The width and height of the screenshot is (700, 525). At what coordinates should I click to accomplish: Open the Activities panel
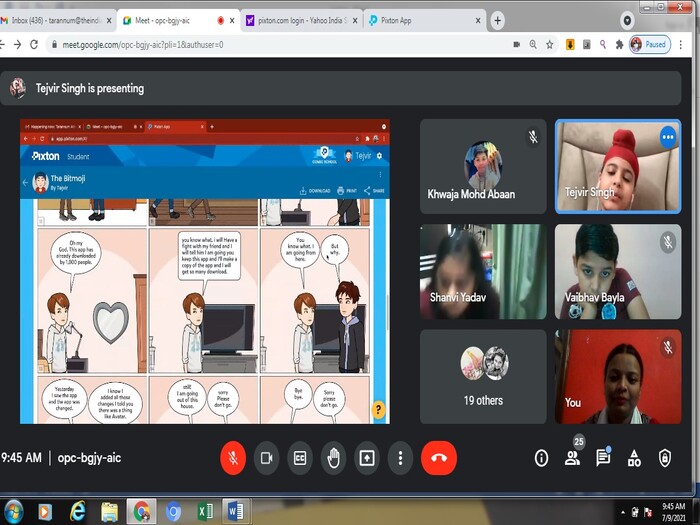634,458
